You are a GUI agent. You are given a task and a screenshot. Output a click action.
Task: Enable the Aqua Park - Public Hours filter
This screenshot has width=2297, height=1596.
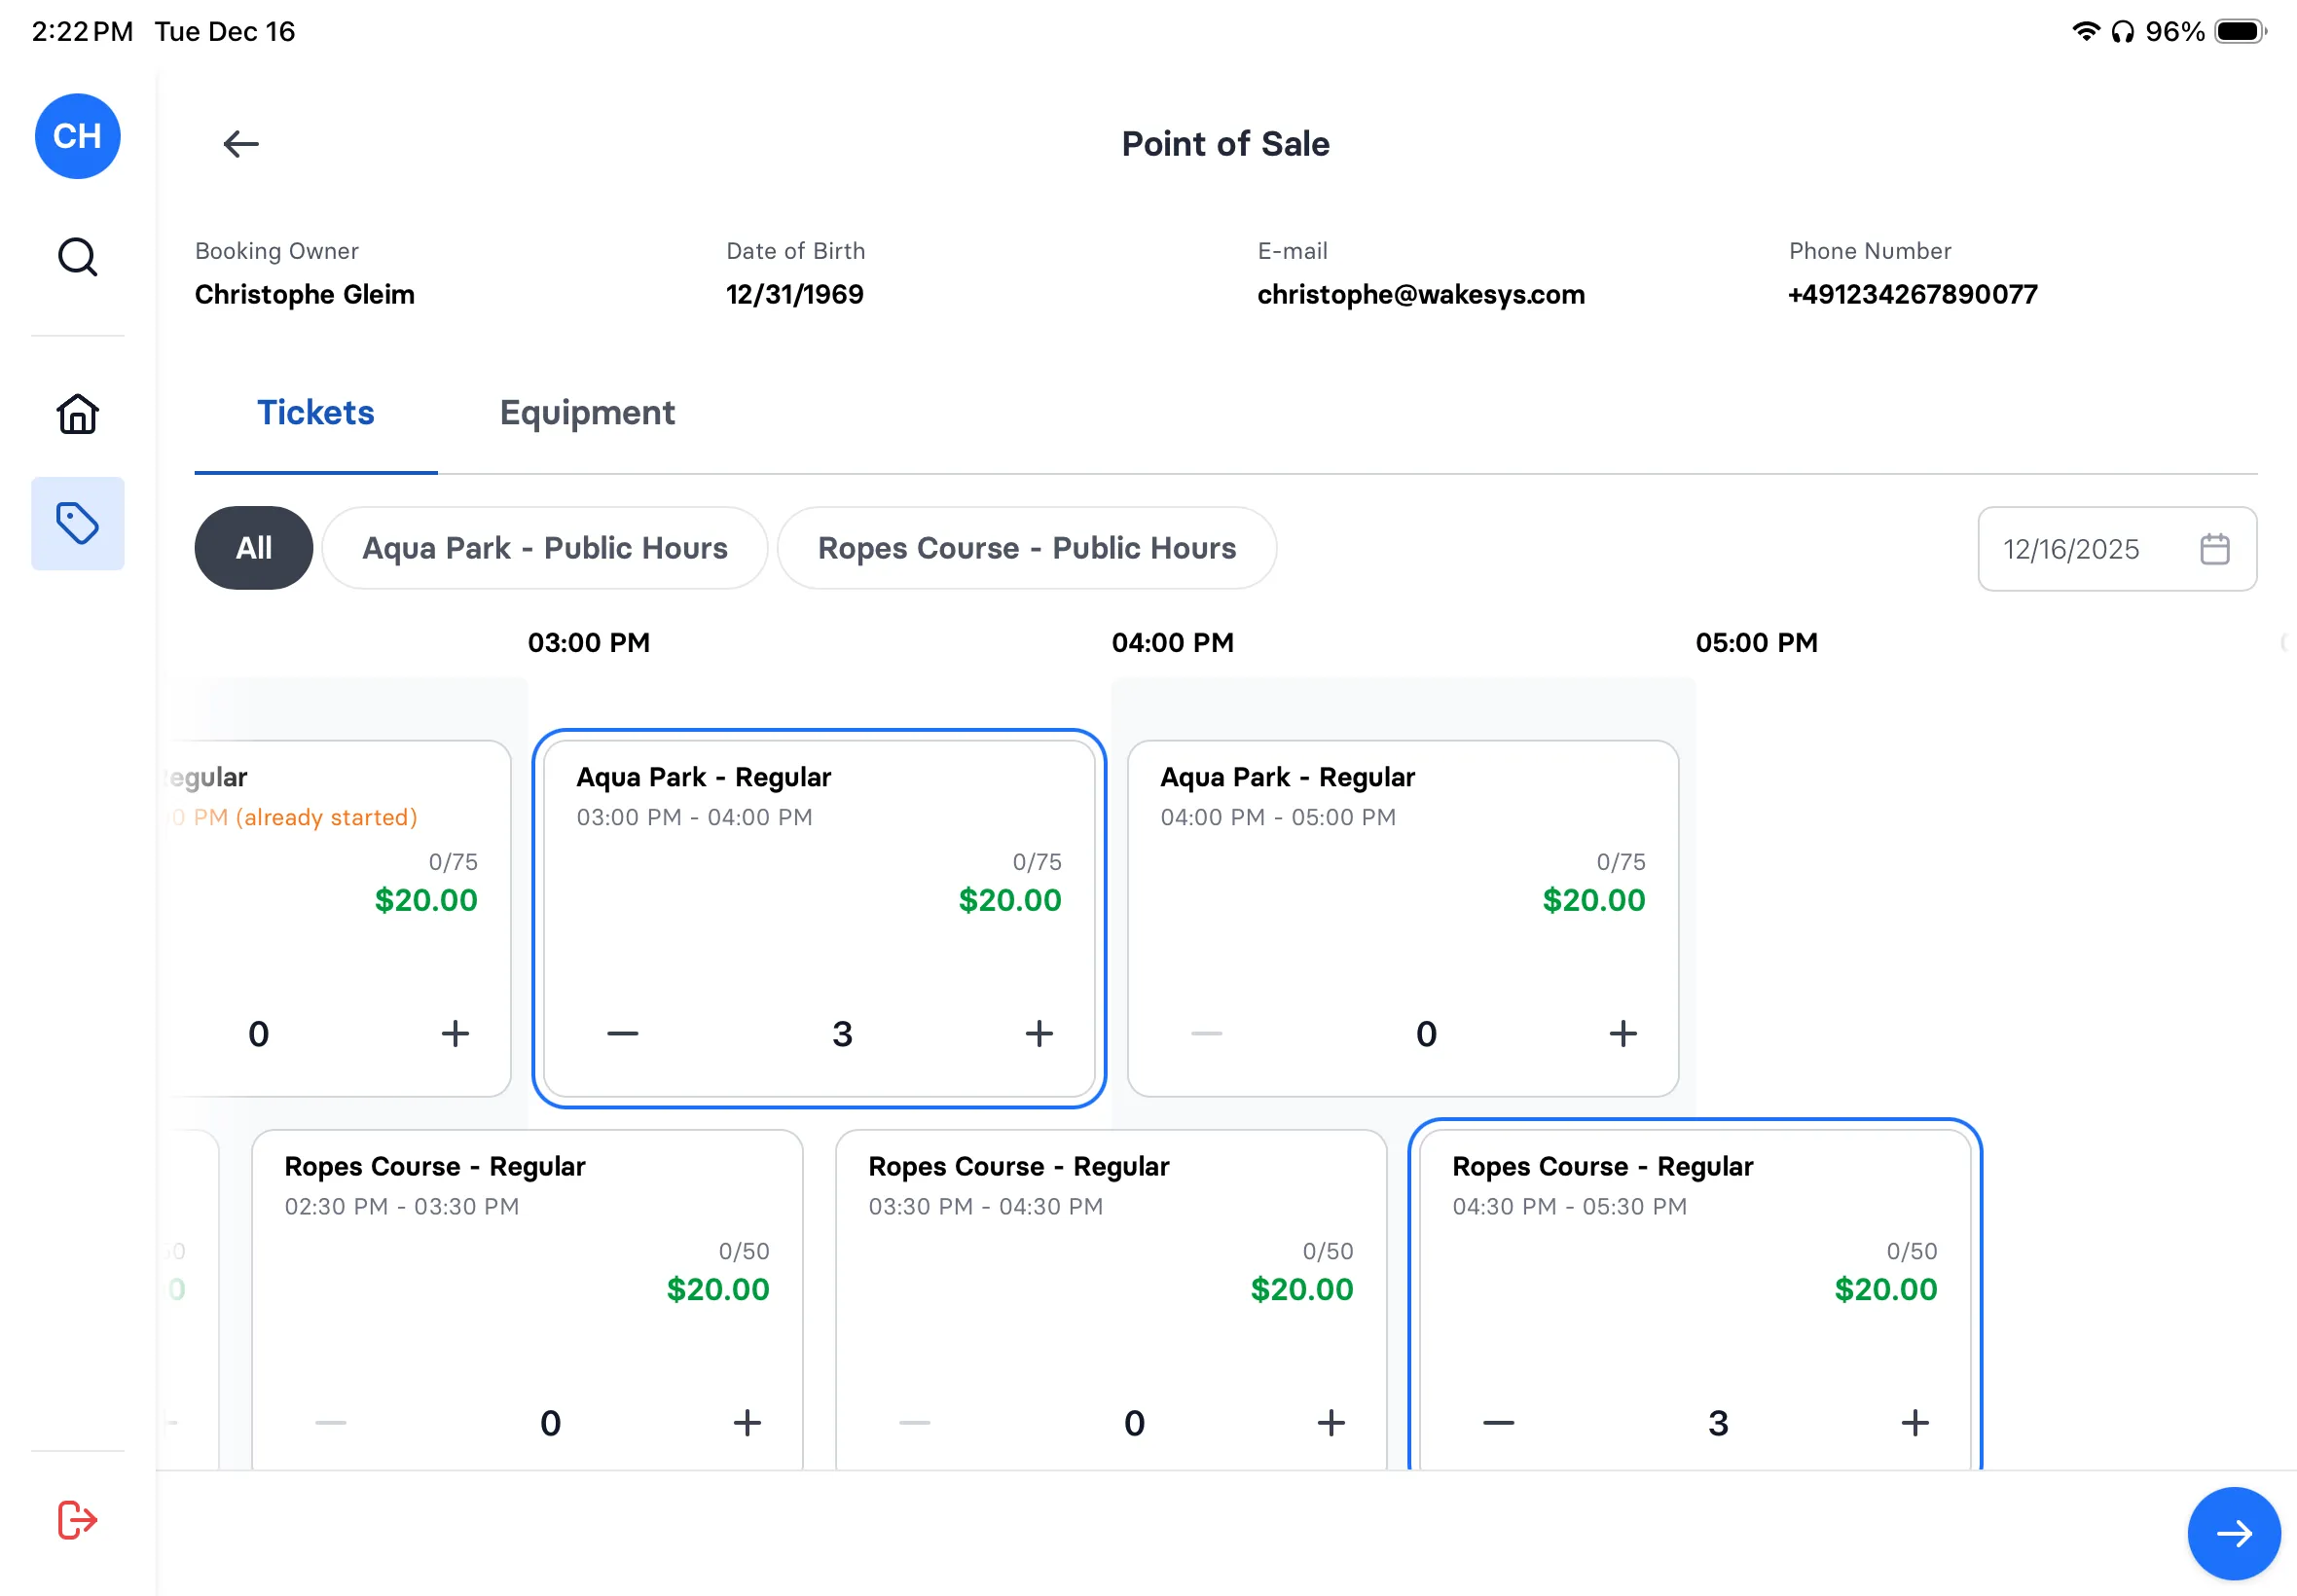(x=544, y=547)
